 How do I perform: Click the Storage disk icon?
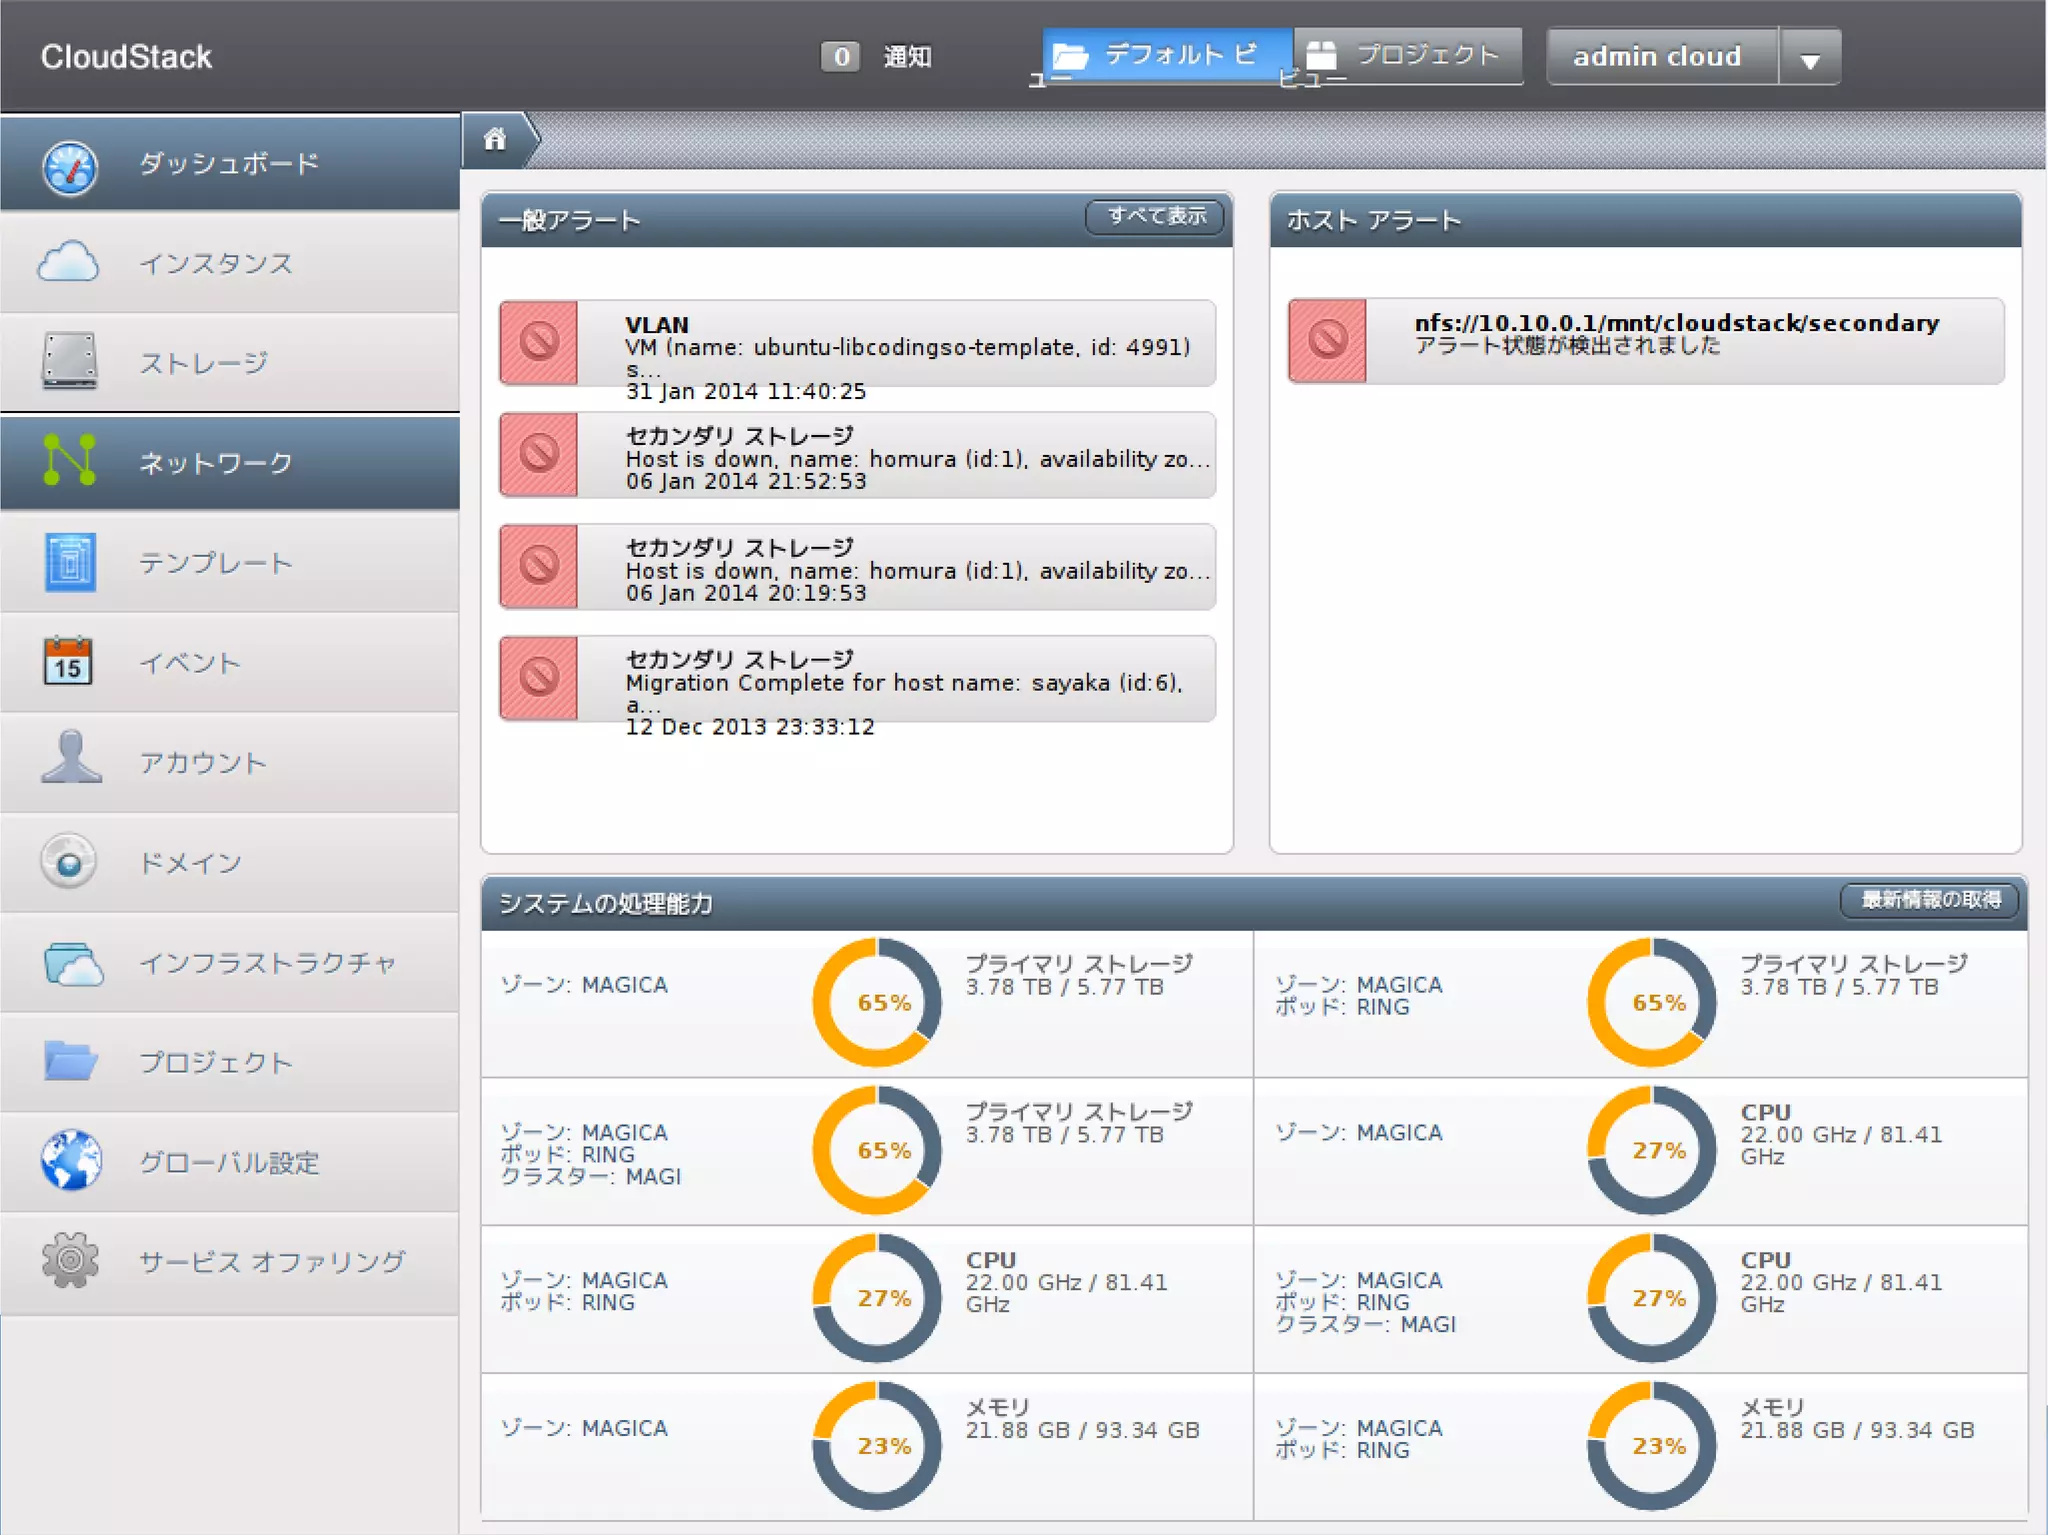click(70, 362)
